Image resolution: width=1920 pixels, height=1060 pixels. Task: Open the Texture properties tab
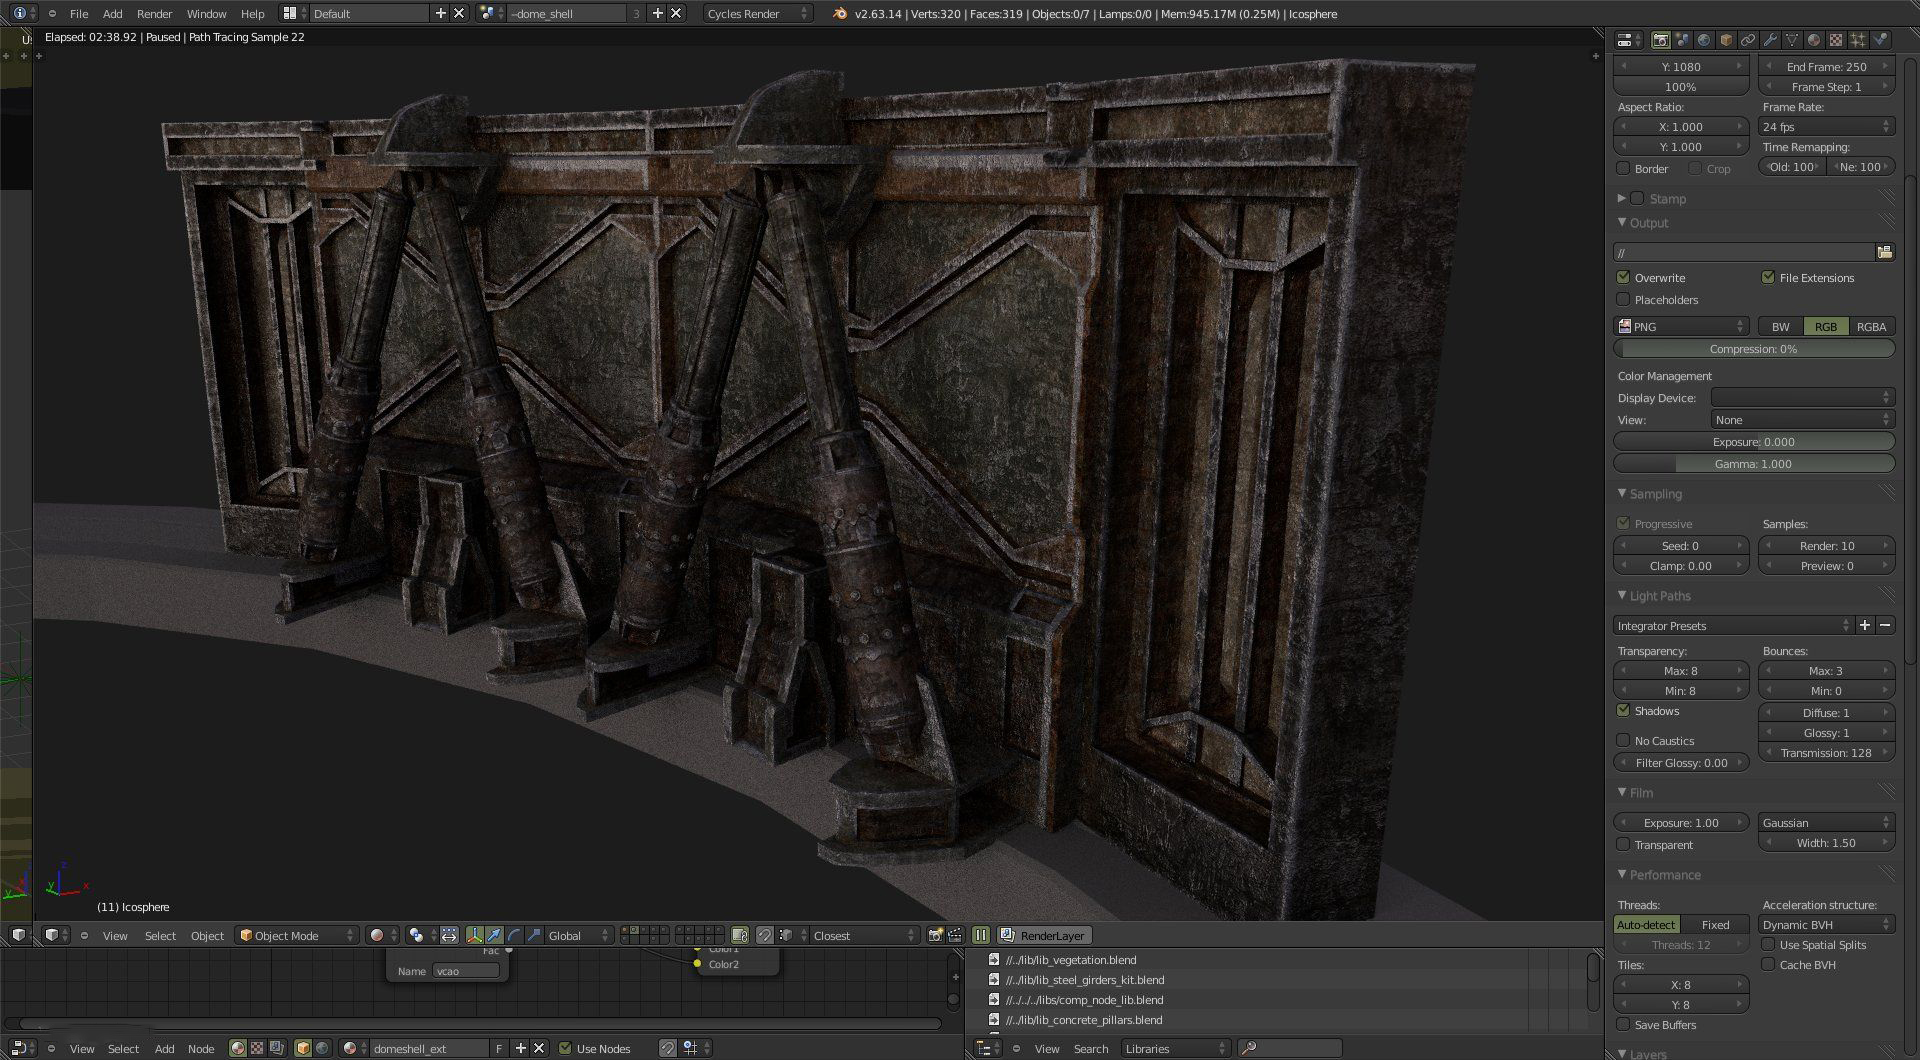tap(1836, 40)
